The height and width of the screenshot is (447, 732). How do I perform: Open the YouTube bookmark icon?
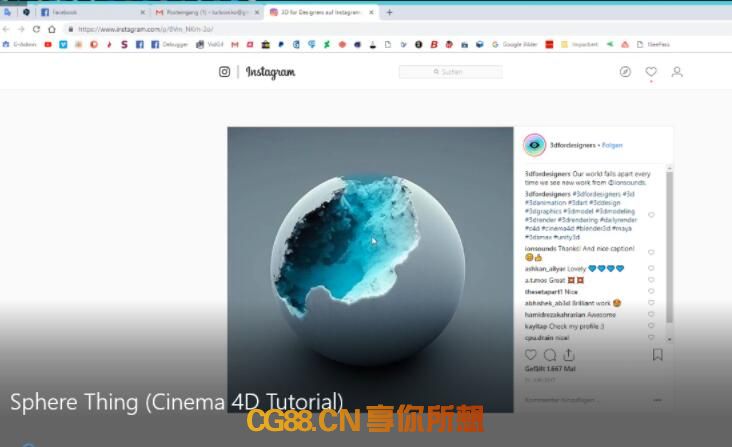pos(48,44)
